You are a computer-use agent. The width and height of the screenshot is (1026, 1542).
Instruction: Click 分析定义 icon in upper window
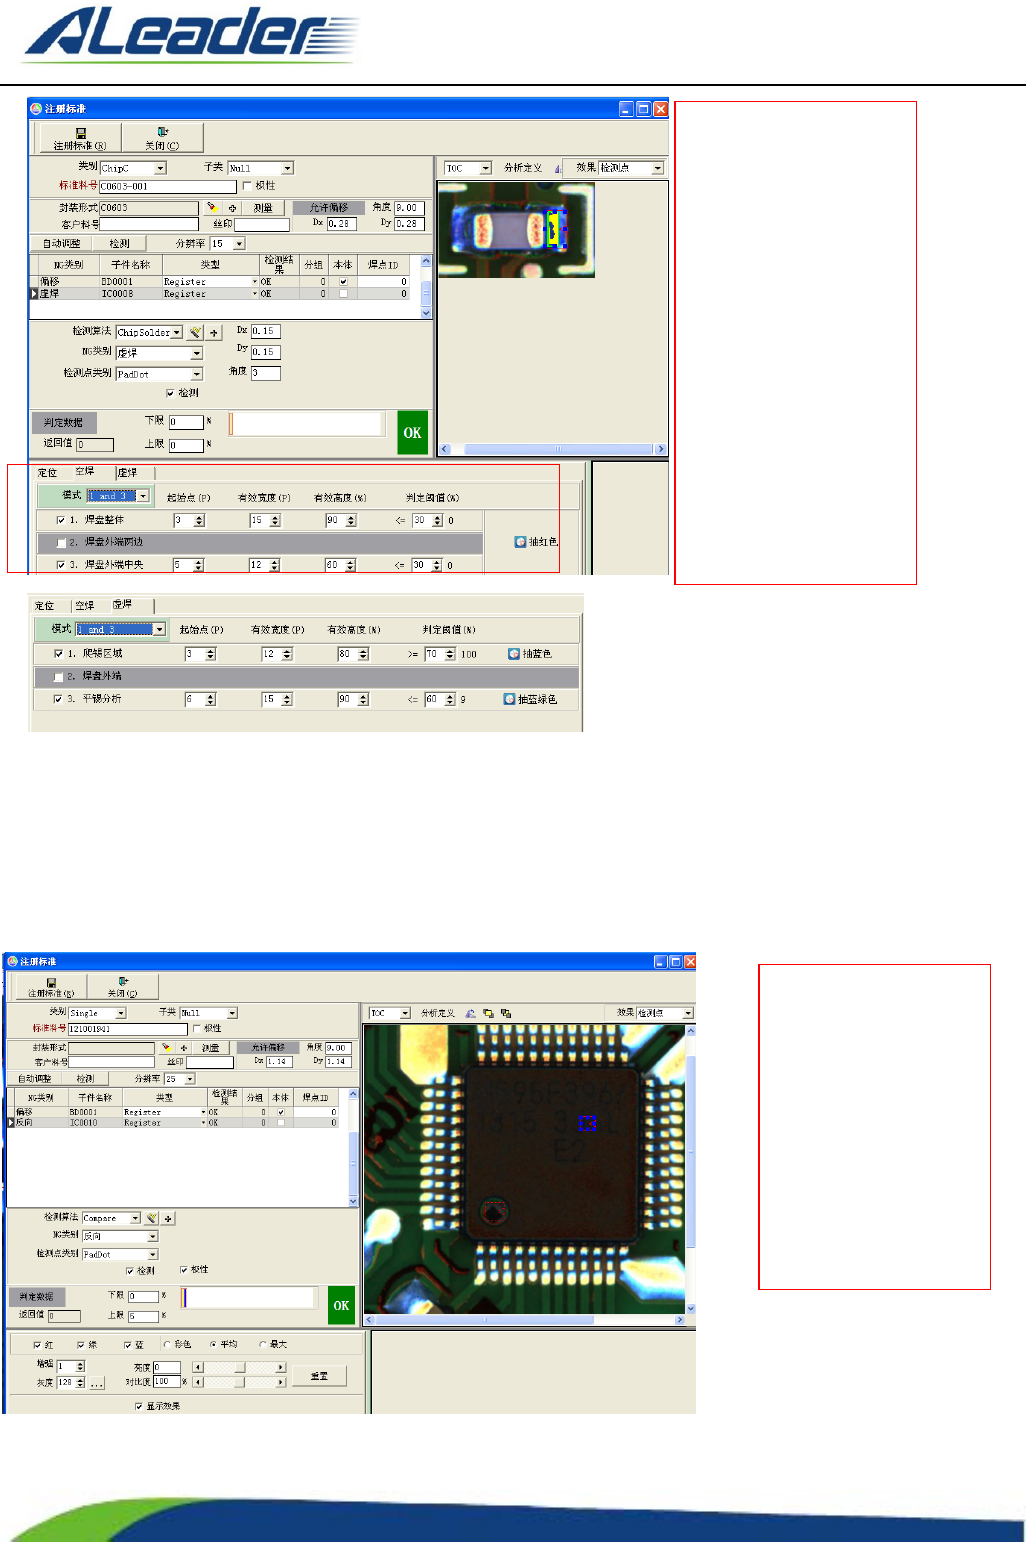pyautogui.click(x=558, y=168)
